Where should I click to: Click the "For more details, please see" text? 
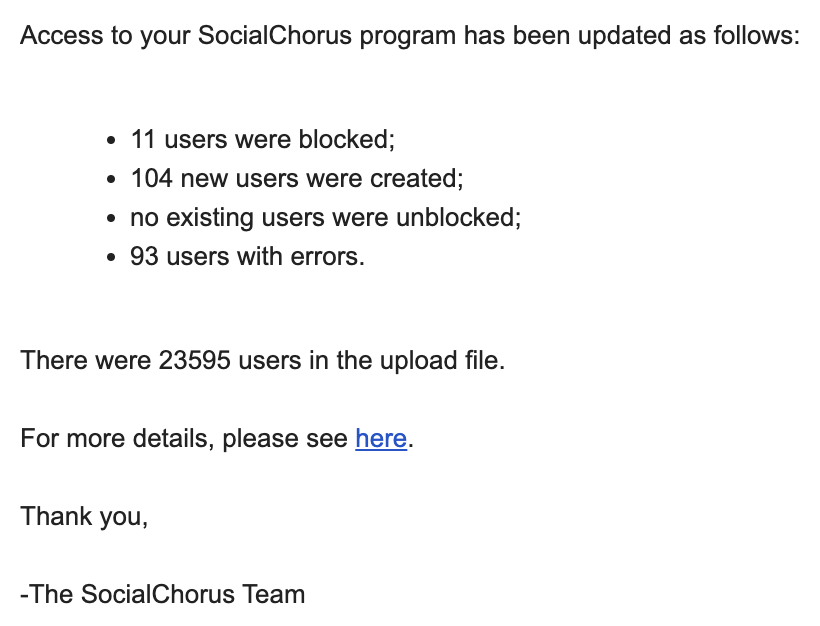click(184, 438)
